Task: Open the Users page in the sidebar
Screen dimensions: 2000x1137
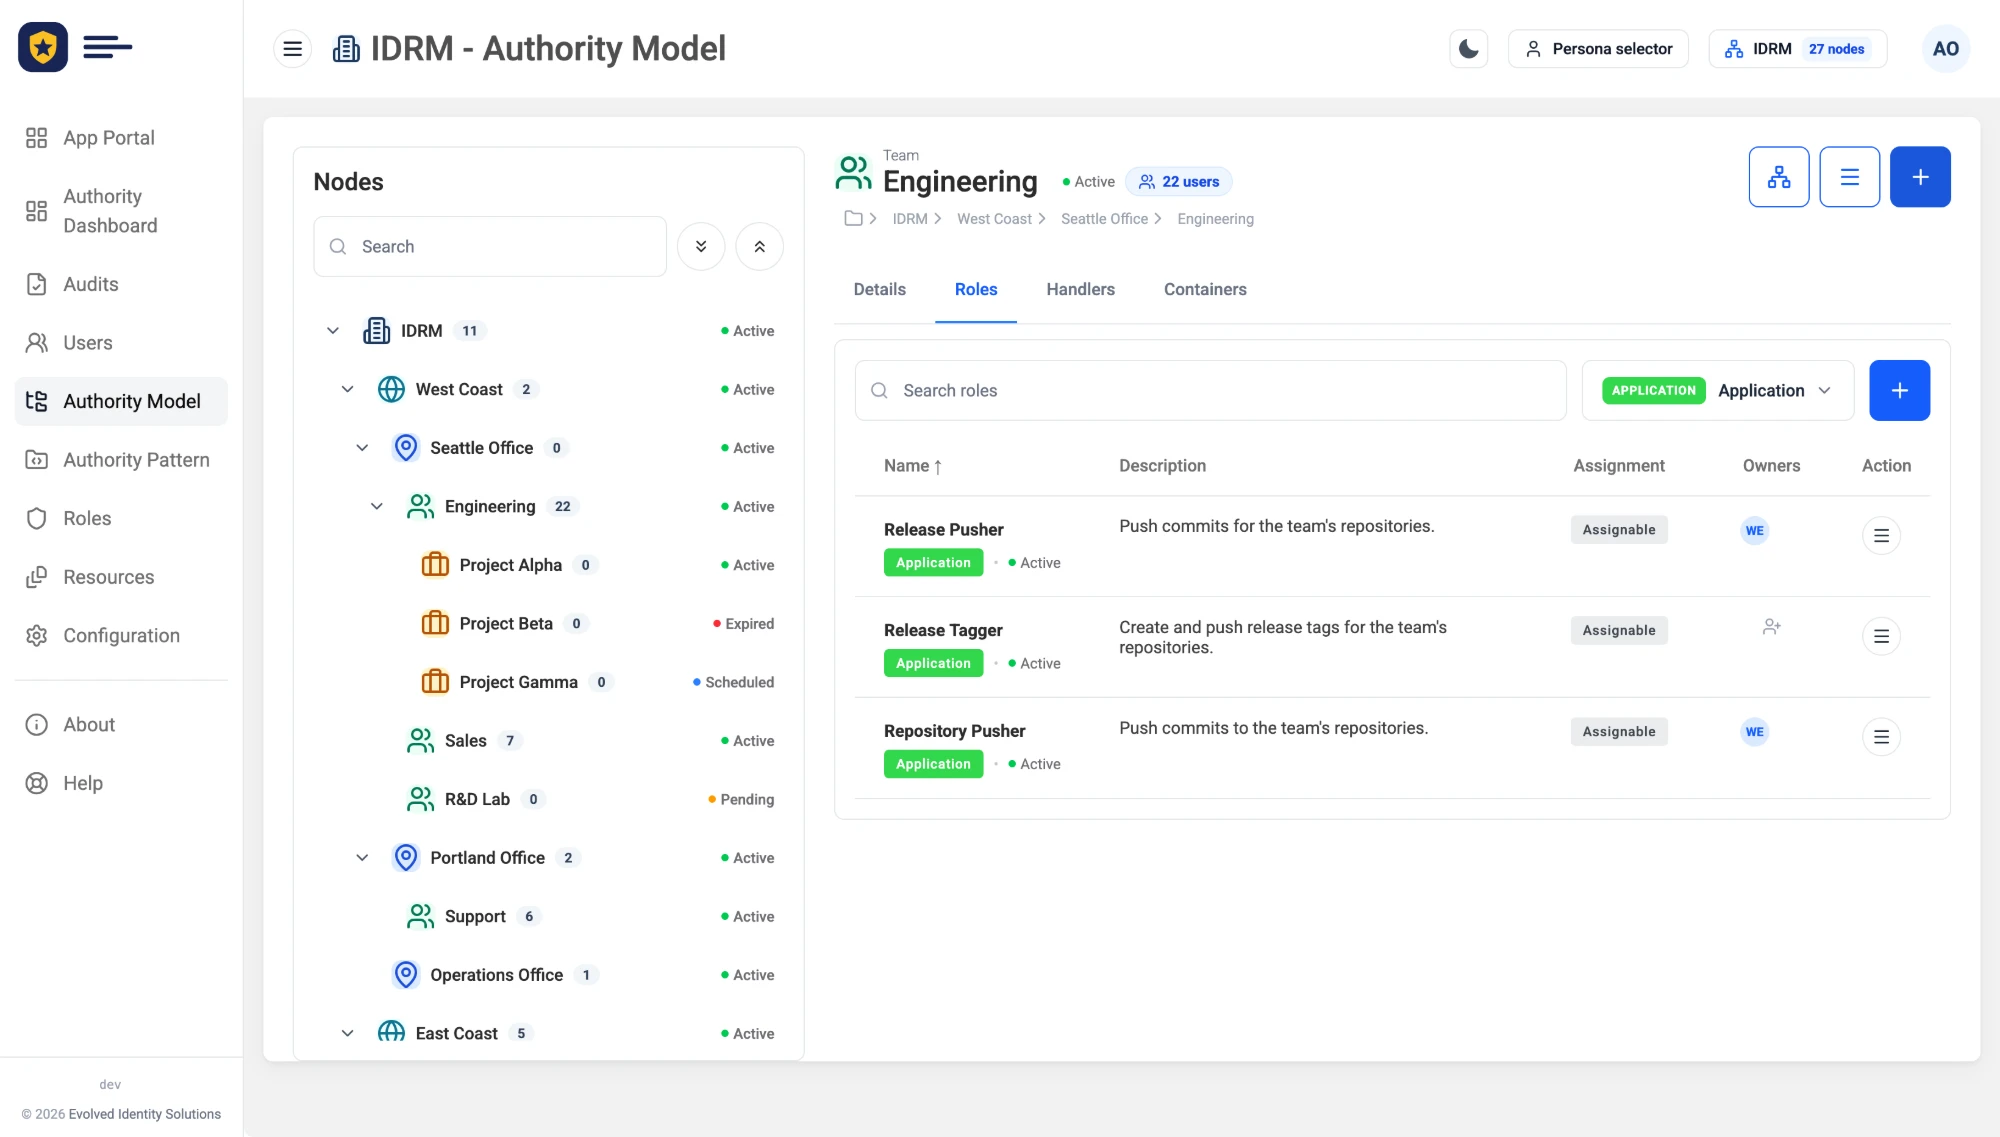Action: coord(121,343)
